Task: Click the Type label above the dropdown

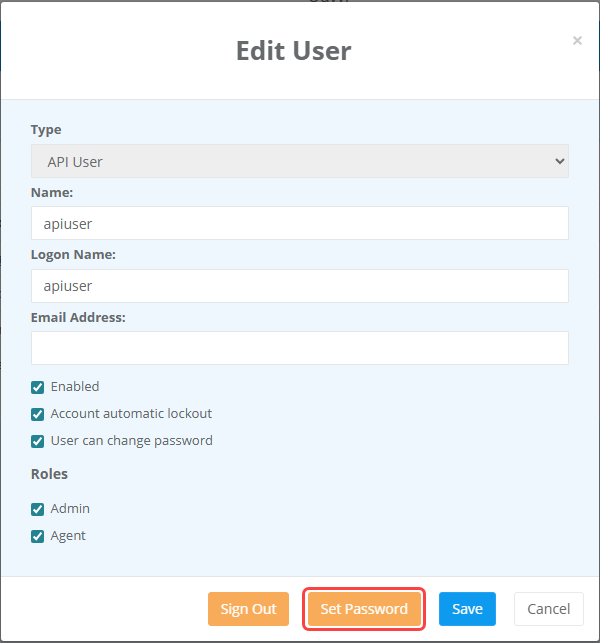Action: coord(46,130)
